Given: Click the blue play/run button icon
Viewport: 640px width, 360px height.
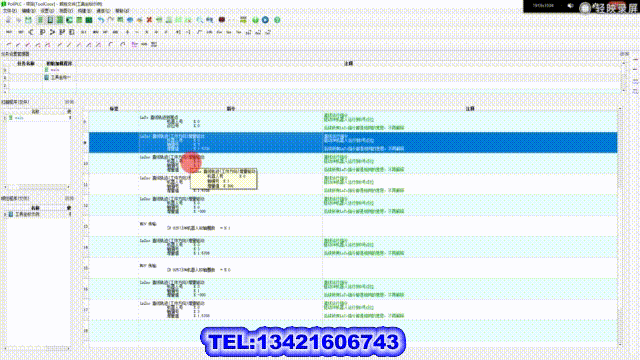Looking at the screenshot, I should [x=265, y=20].
